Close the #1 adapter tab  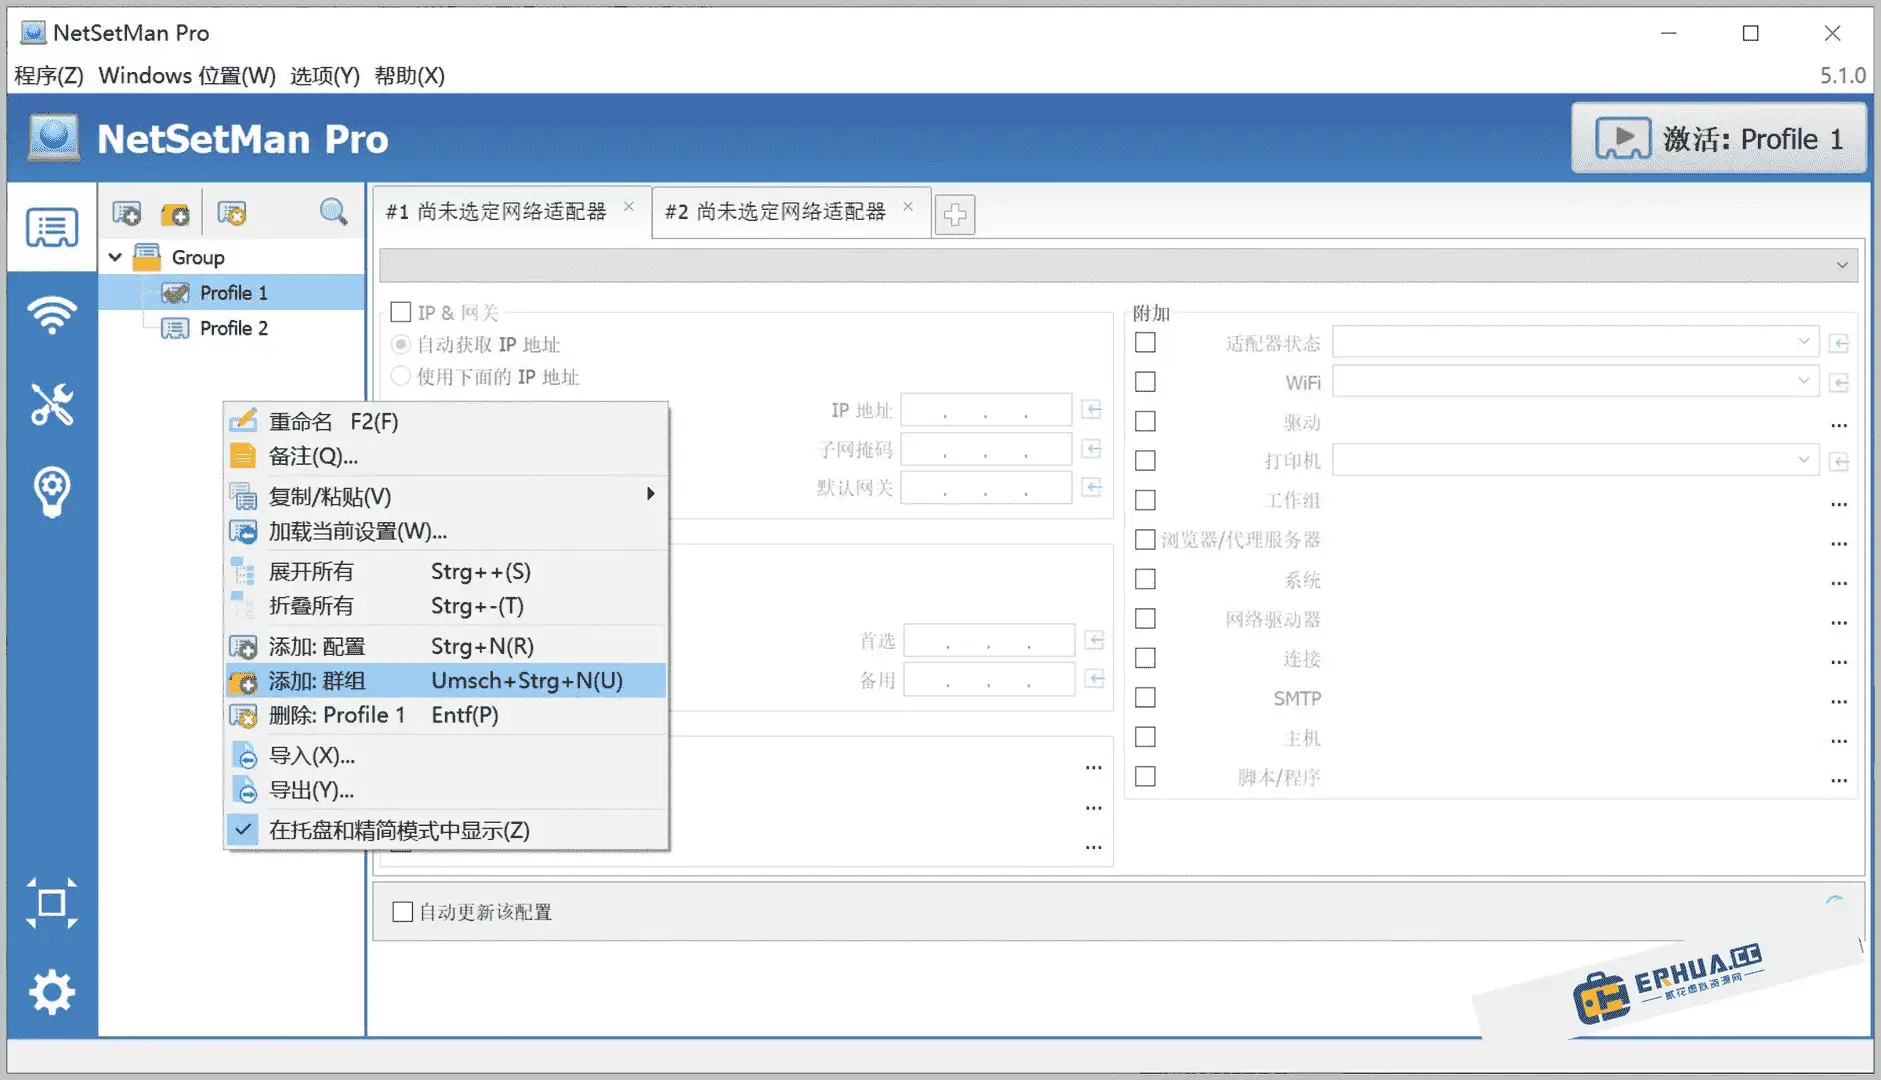629,207
